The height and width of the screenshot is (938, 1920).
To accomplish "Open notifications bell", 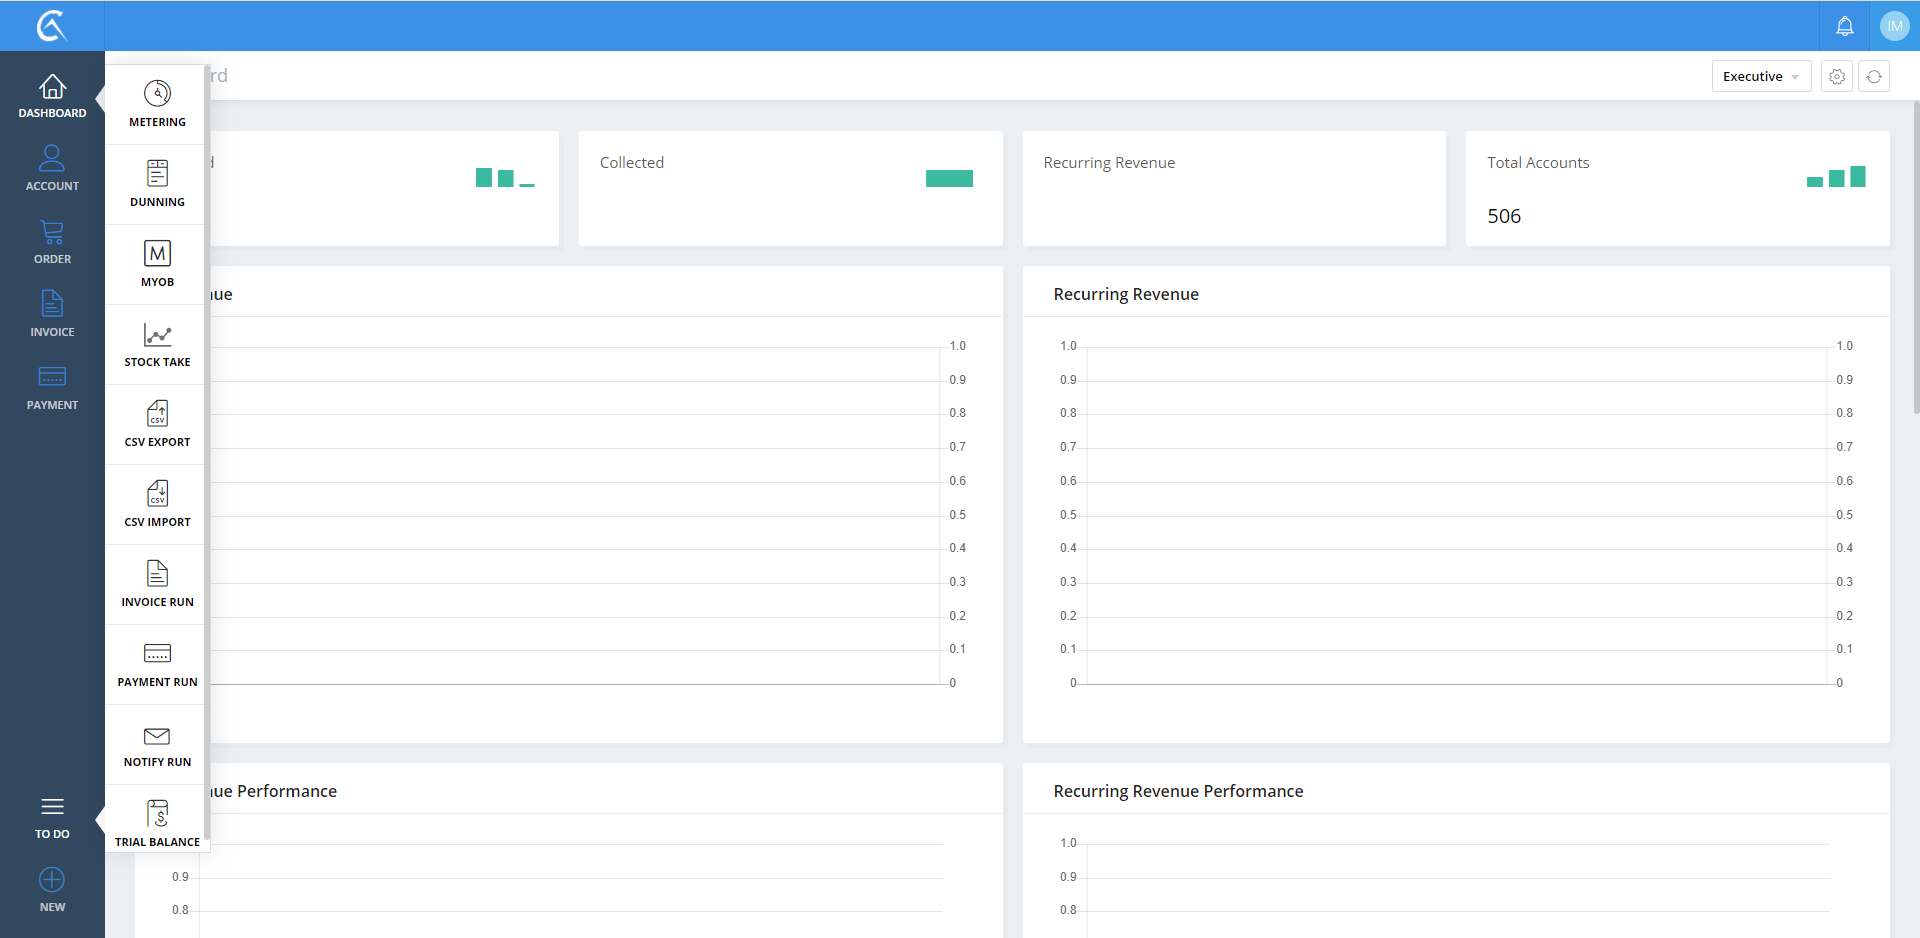I will pyautogui.click(x=1845, y=26).
